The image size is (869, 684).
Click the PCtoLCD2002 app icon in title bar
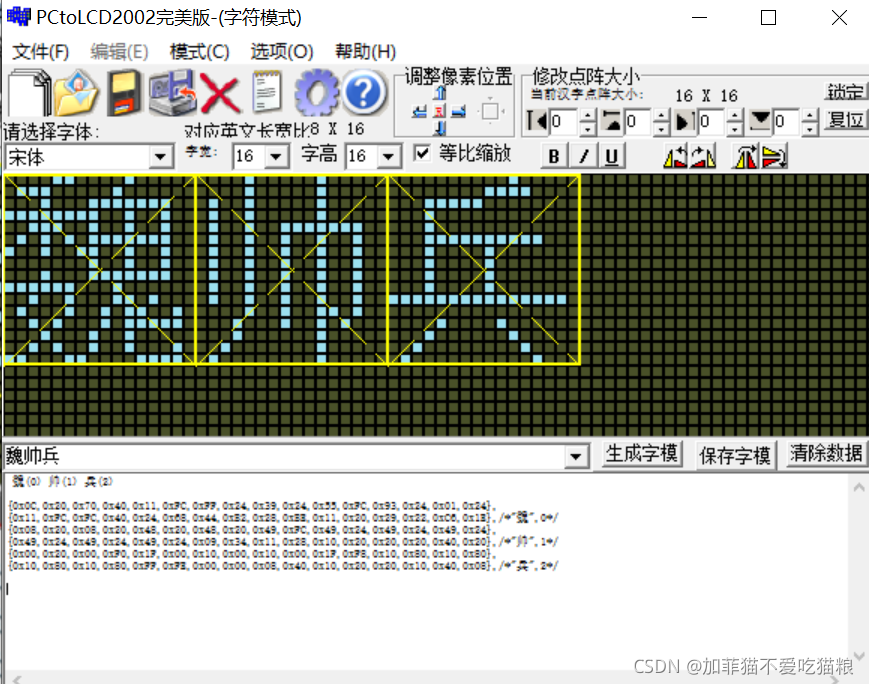18,17
